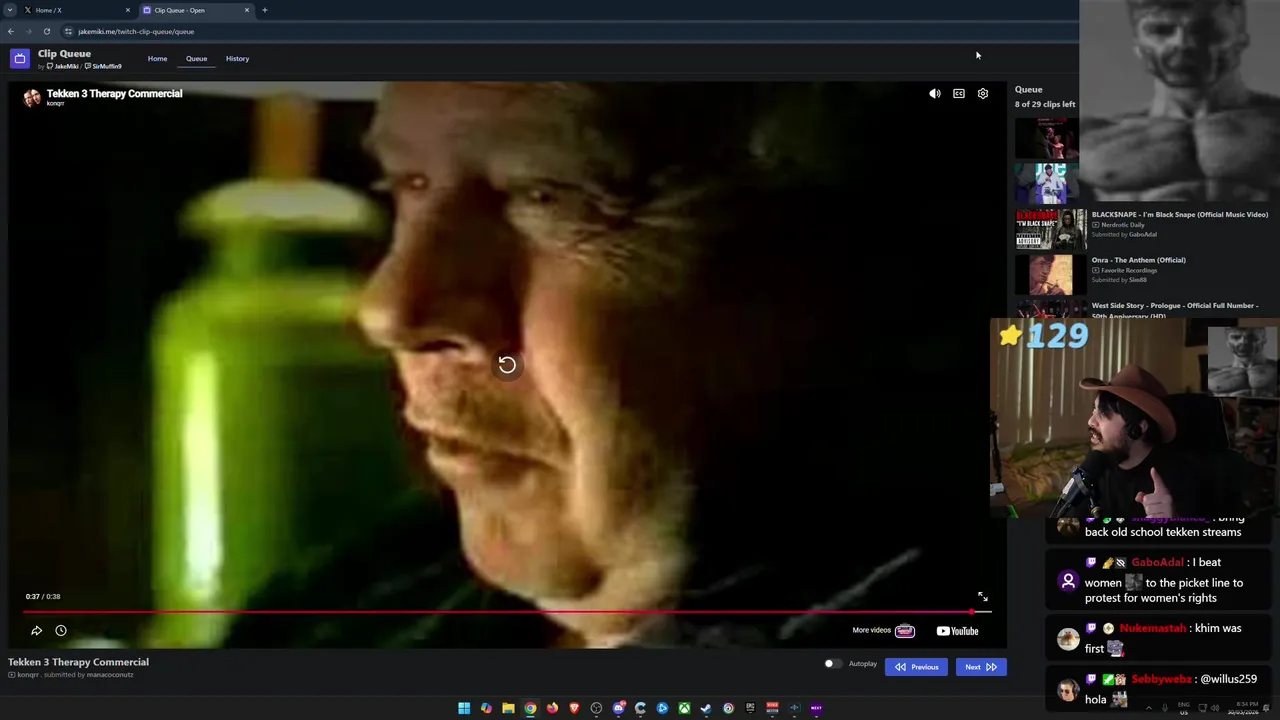The image size is (1280, 720).
Task: Launch Firefox from the taskbar
Action: [552, 708]
